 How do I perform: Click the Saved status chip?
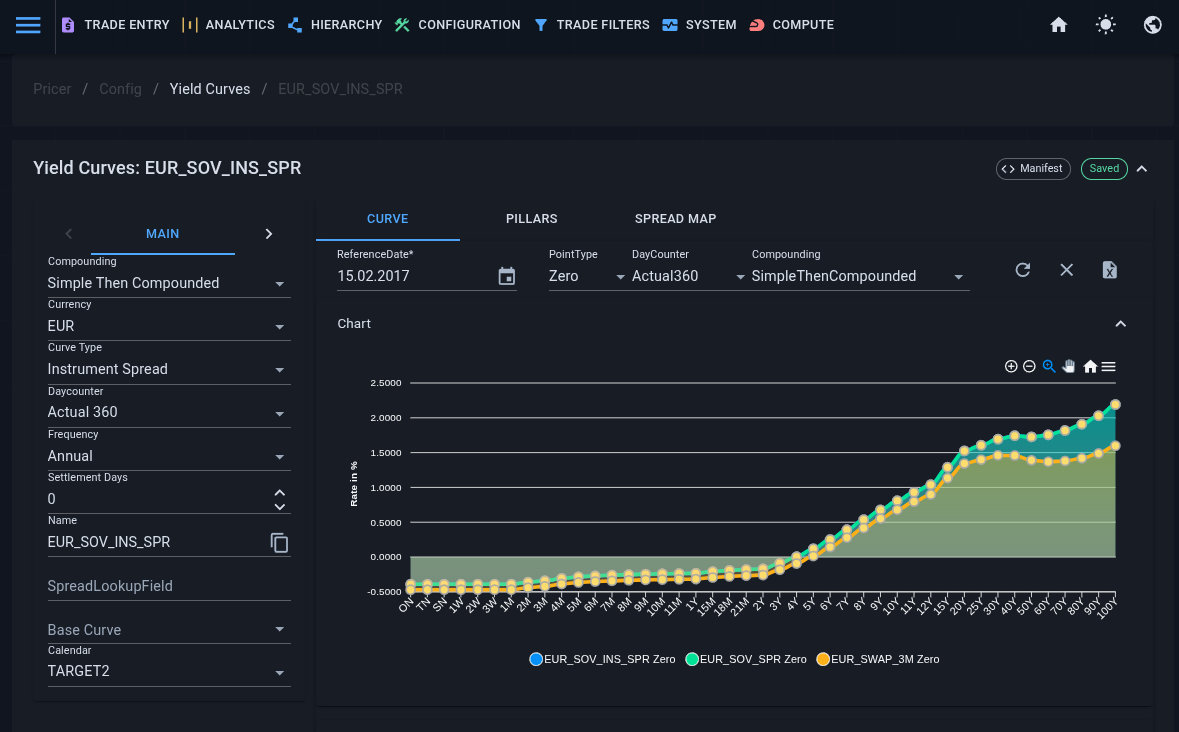click(1104, 168)
